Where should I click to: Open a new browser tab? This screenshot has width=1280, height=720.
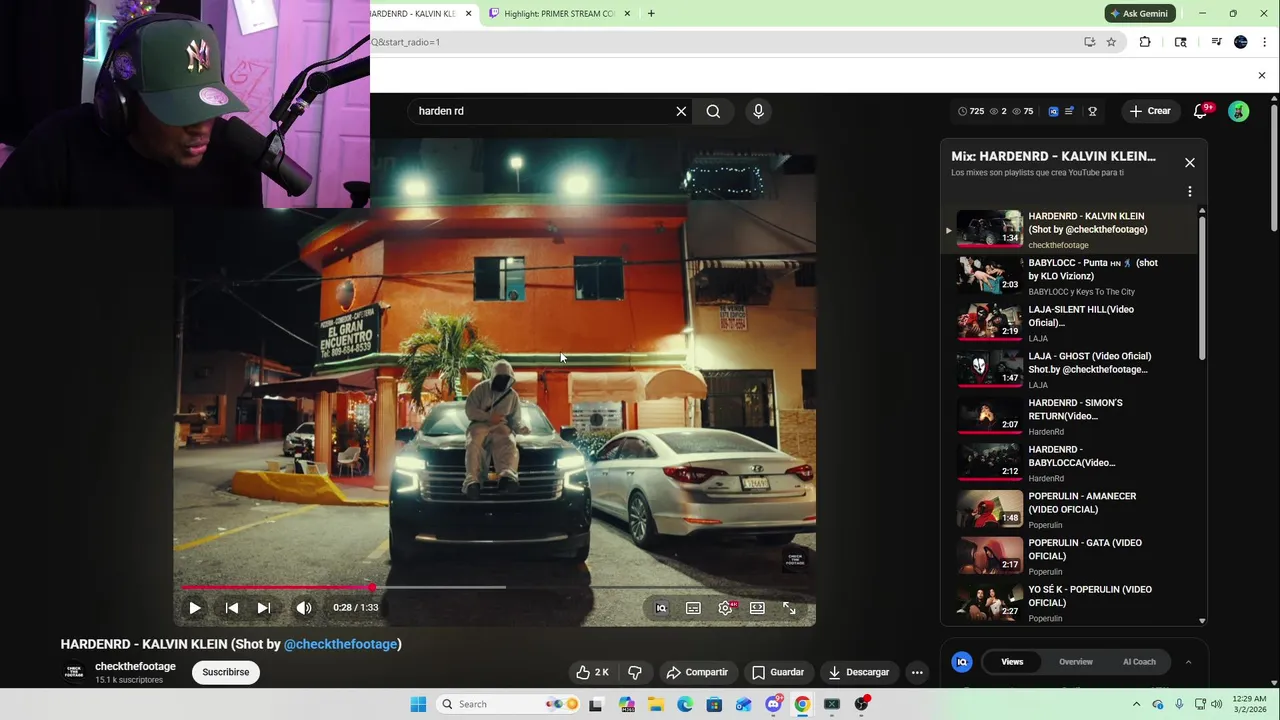(651, 14)
